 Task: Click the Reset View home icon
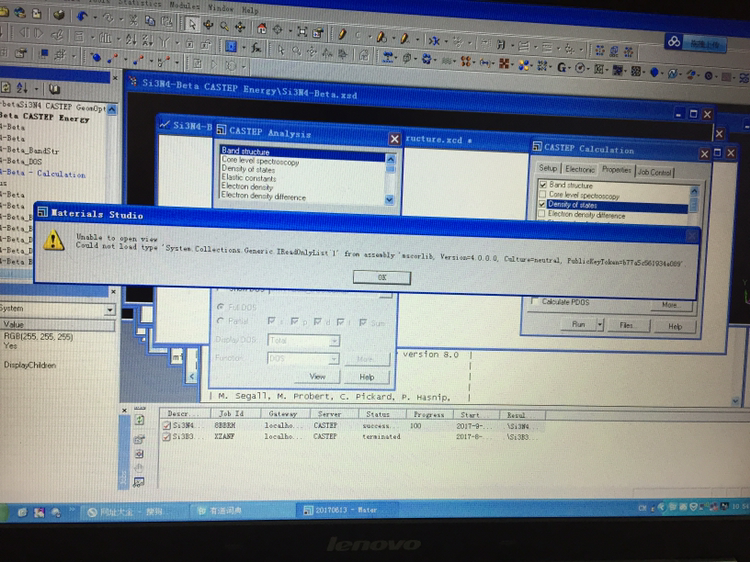pos(262,28)
